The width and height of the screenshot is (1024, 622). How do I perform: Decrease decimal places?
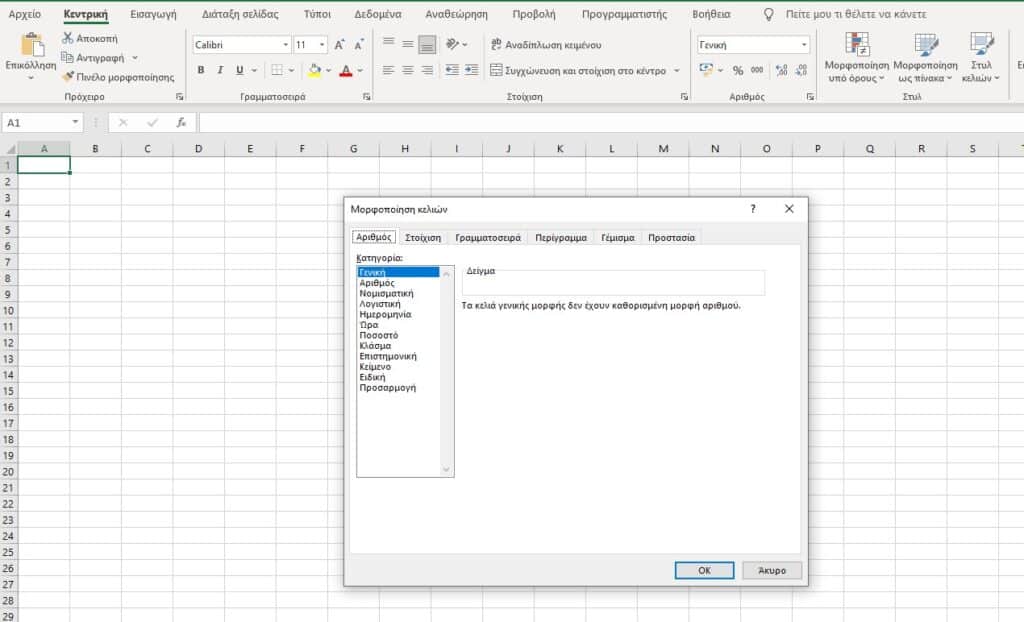[801, 70]
